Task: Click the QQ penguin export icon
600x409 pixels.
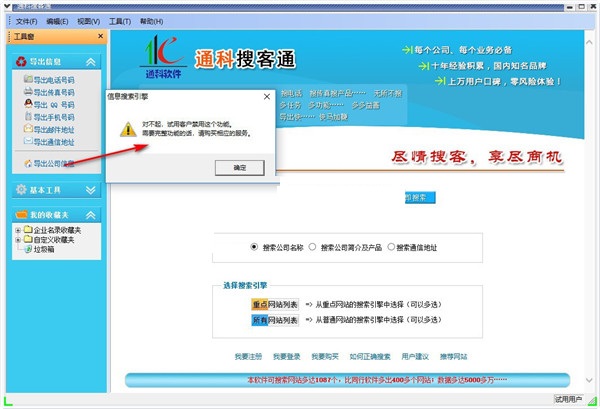Action: (28, 104)
